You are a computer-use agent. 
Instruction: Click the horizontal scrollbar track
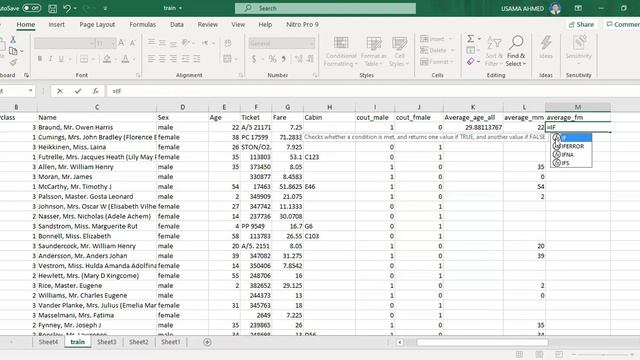click(x=482, y=342)
